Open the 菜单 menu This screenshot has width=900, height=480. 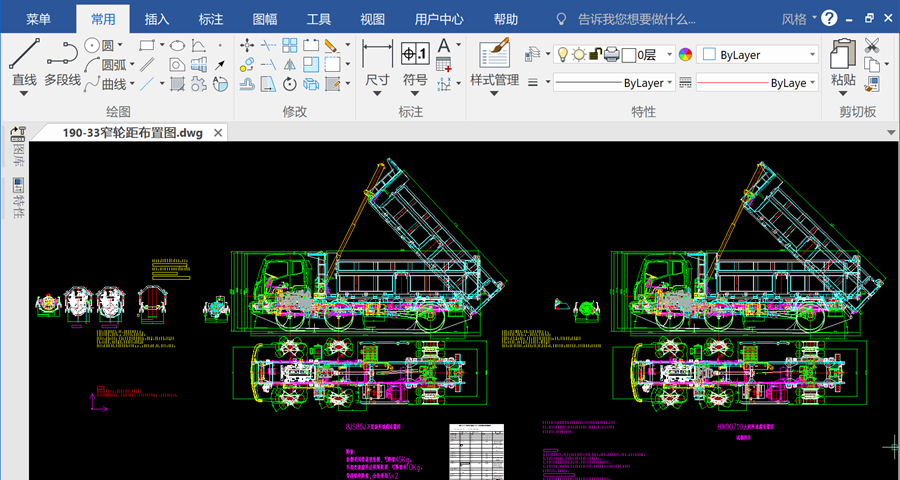pos(38,19)
